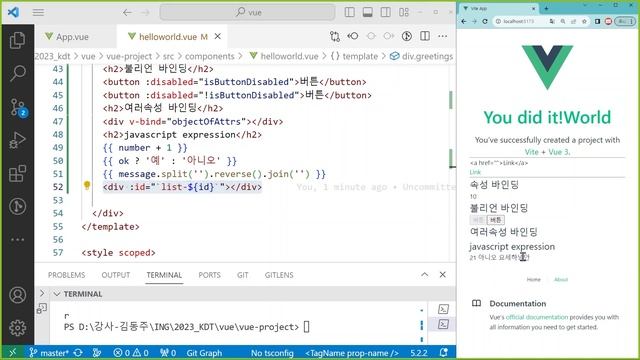Open editor More Actions ellipsis
This screenshot has width=640, height=360.
tap(442, 36)
